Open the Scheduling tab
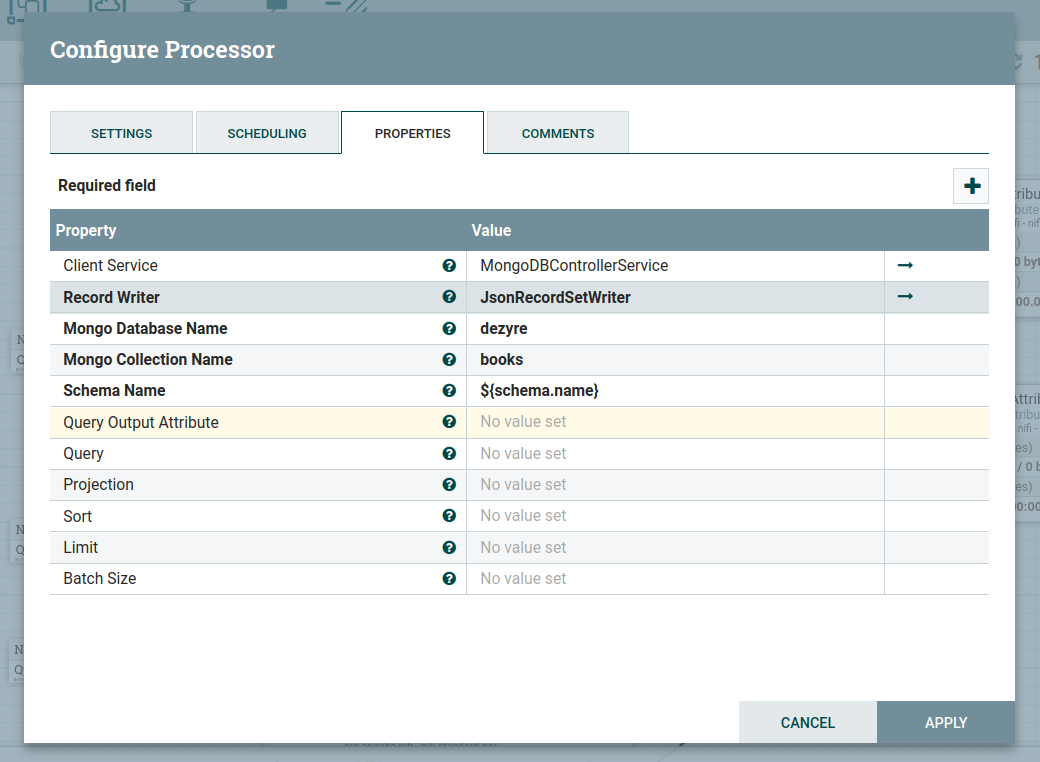 267,133
